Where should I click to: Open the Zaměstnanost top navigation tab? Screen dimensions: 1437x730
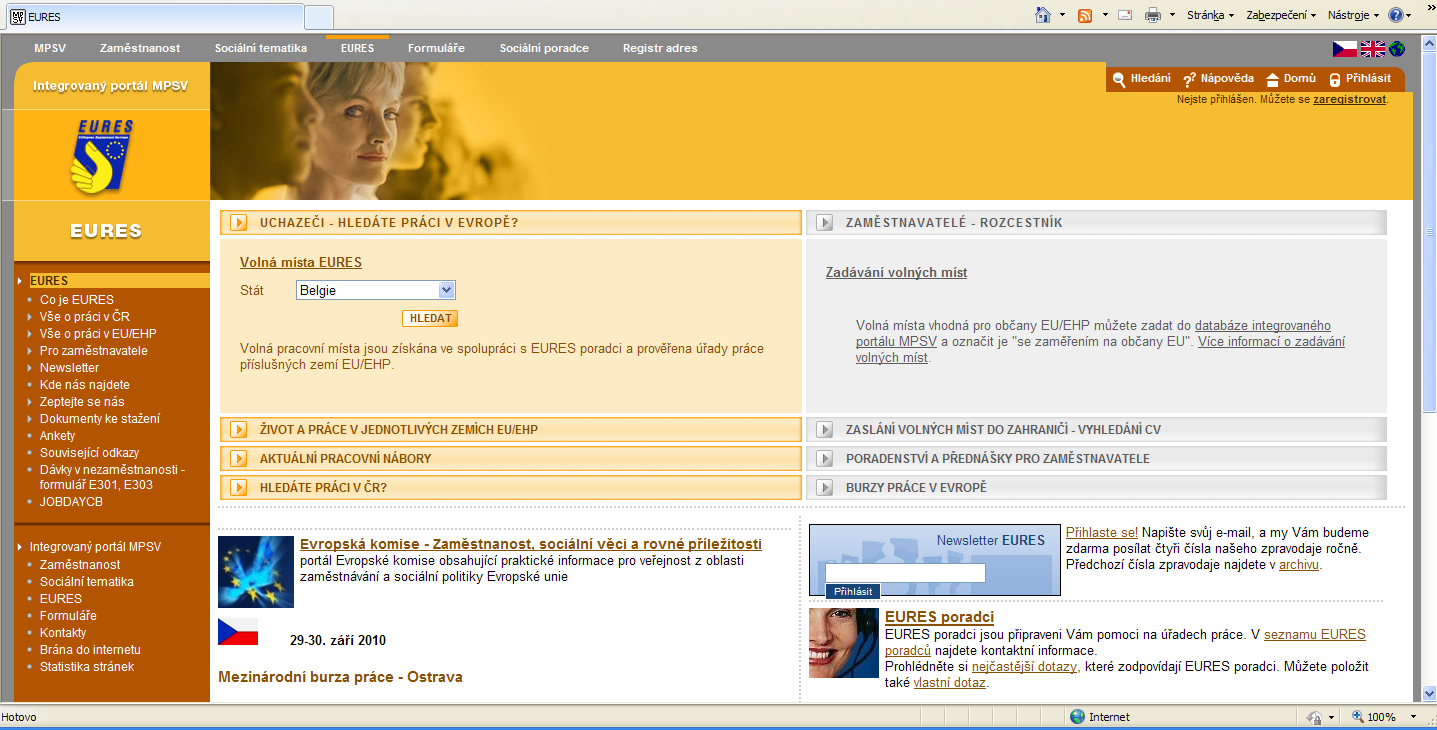click(x=140, y=48)
